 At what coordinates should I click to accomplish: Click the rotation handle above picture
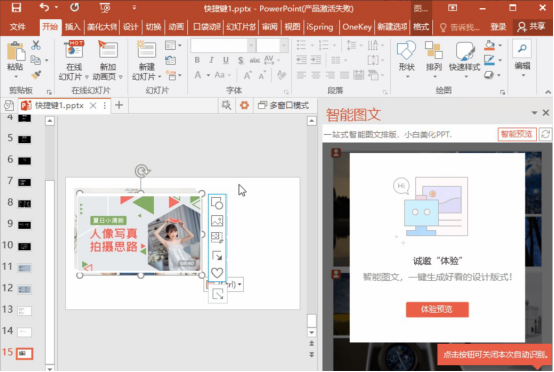(142, 171)
